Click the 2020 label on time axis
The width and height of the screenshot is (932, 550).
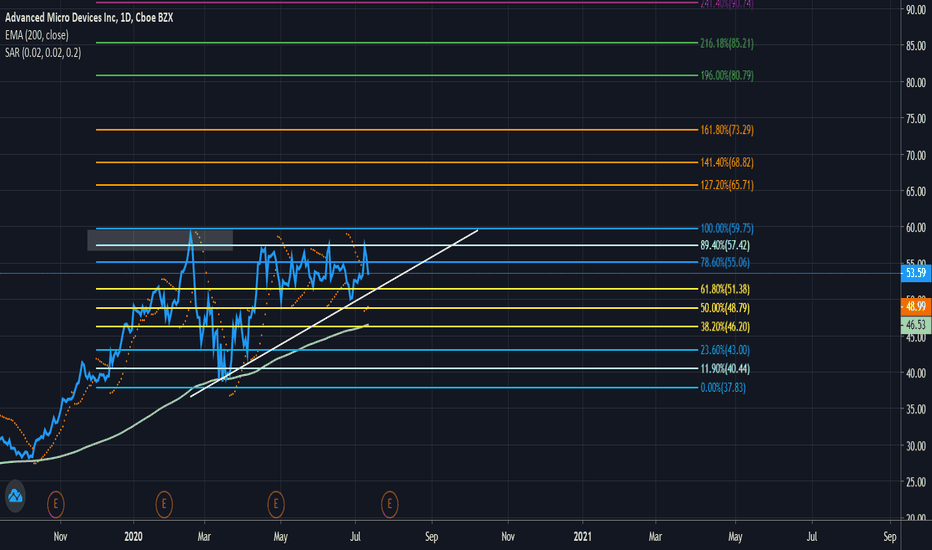[x=133, y=536]
